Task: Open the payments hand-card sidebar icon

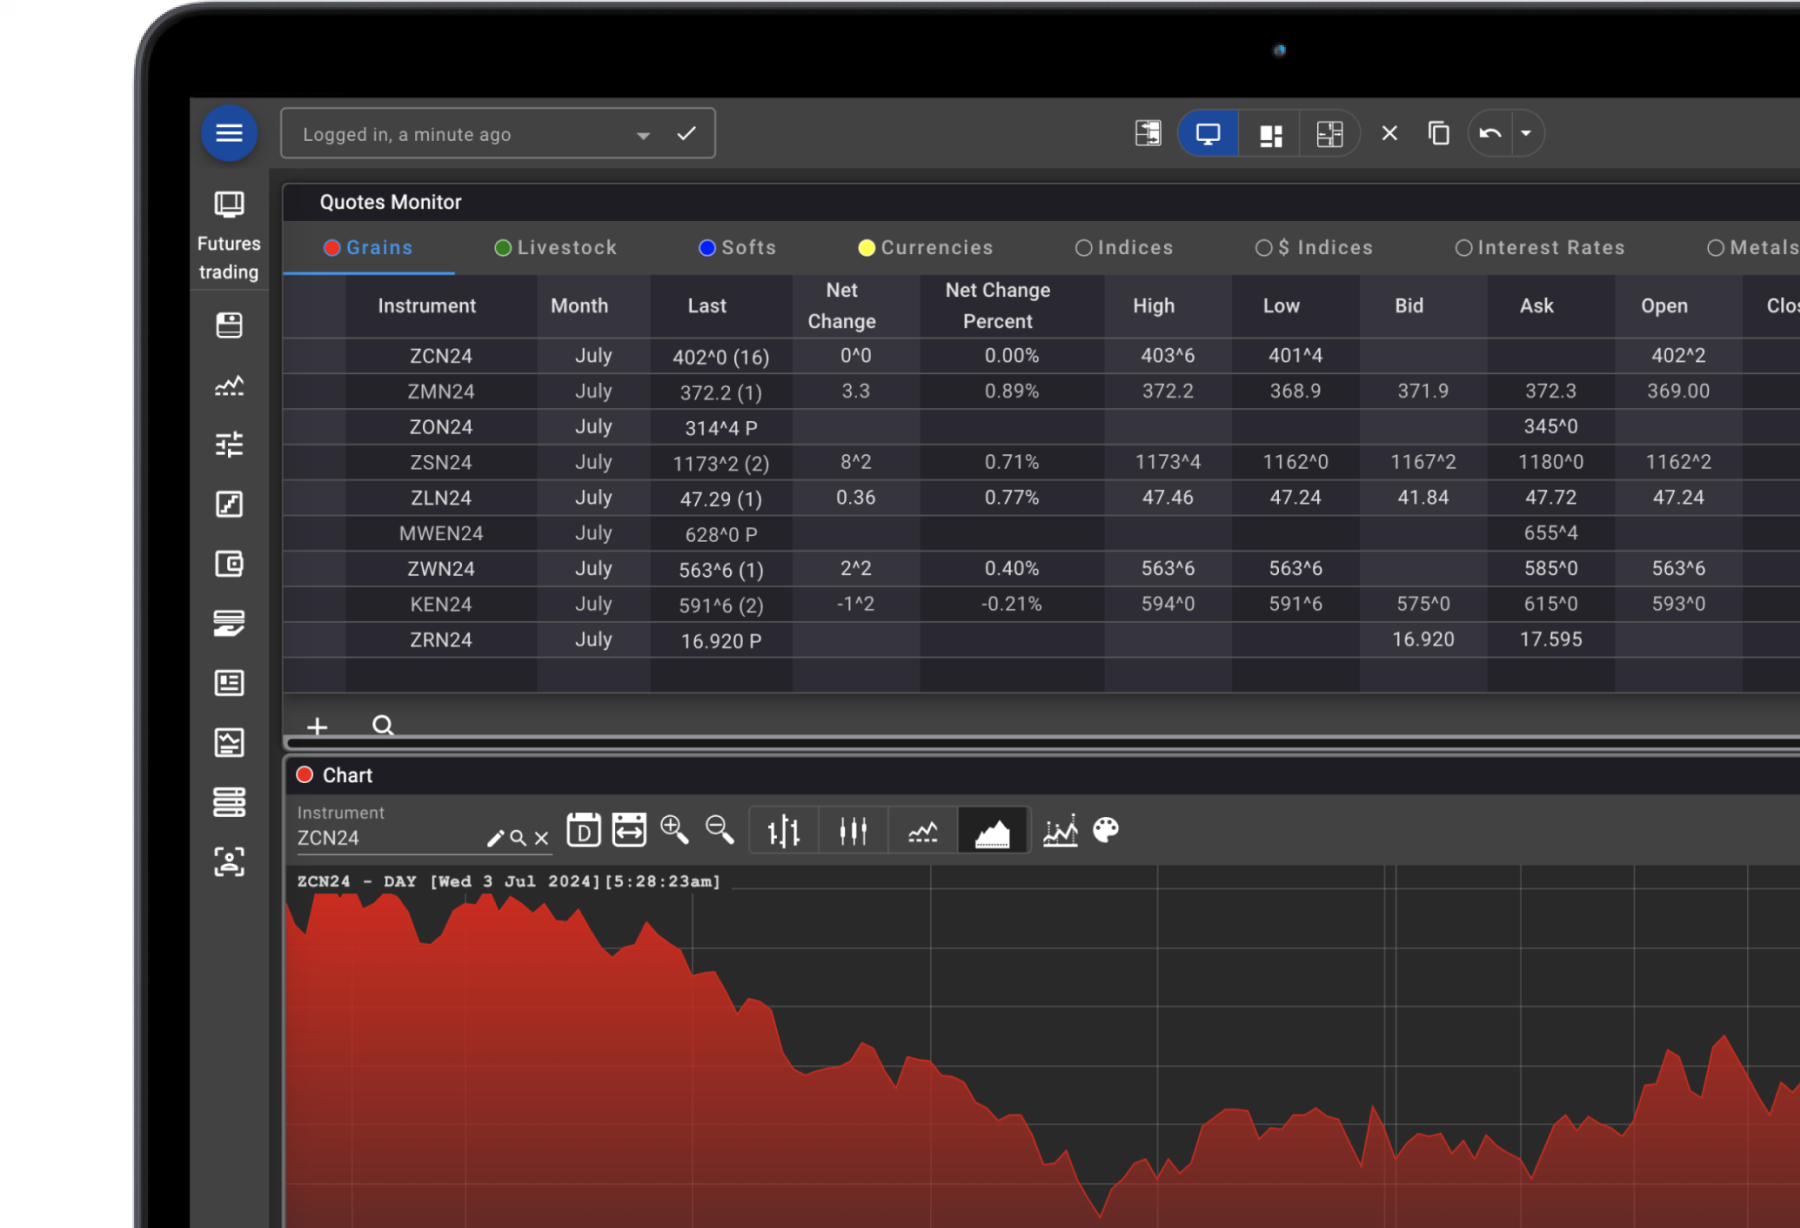Action: pyautogui.click(x=229, y=623)
